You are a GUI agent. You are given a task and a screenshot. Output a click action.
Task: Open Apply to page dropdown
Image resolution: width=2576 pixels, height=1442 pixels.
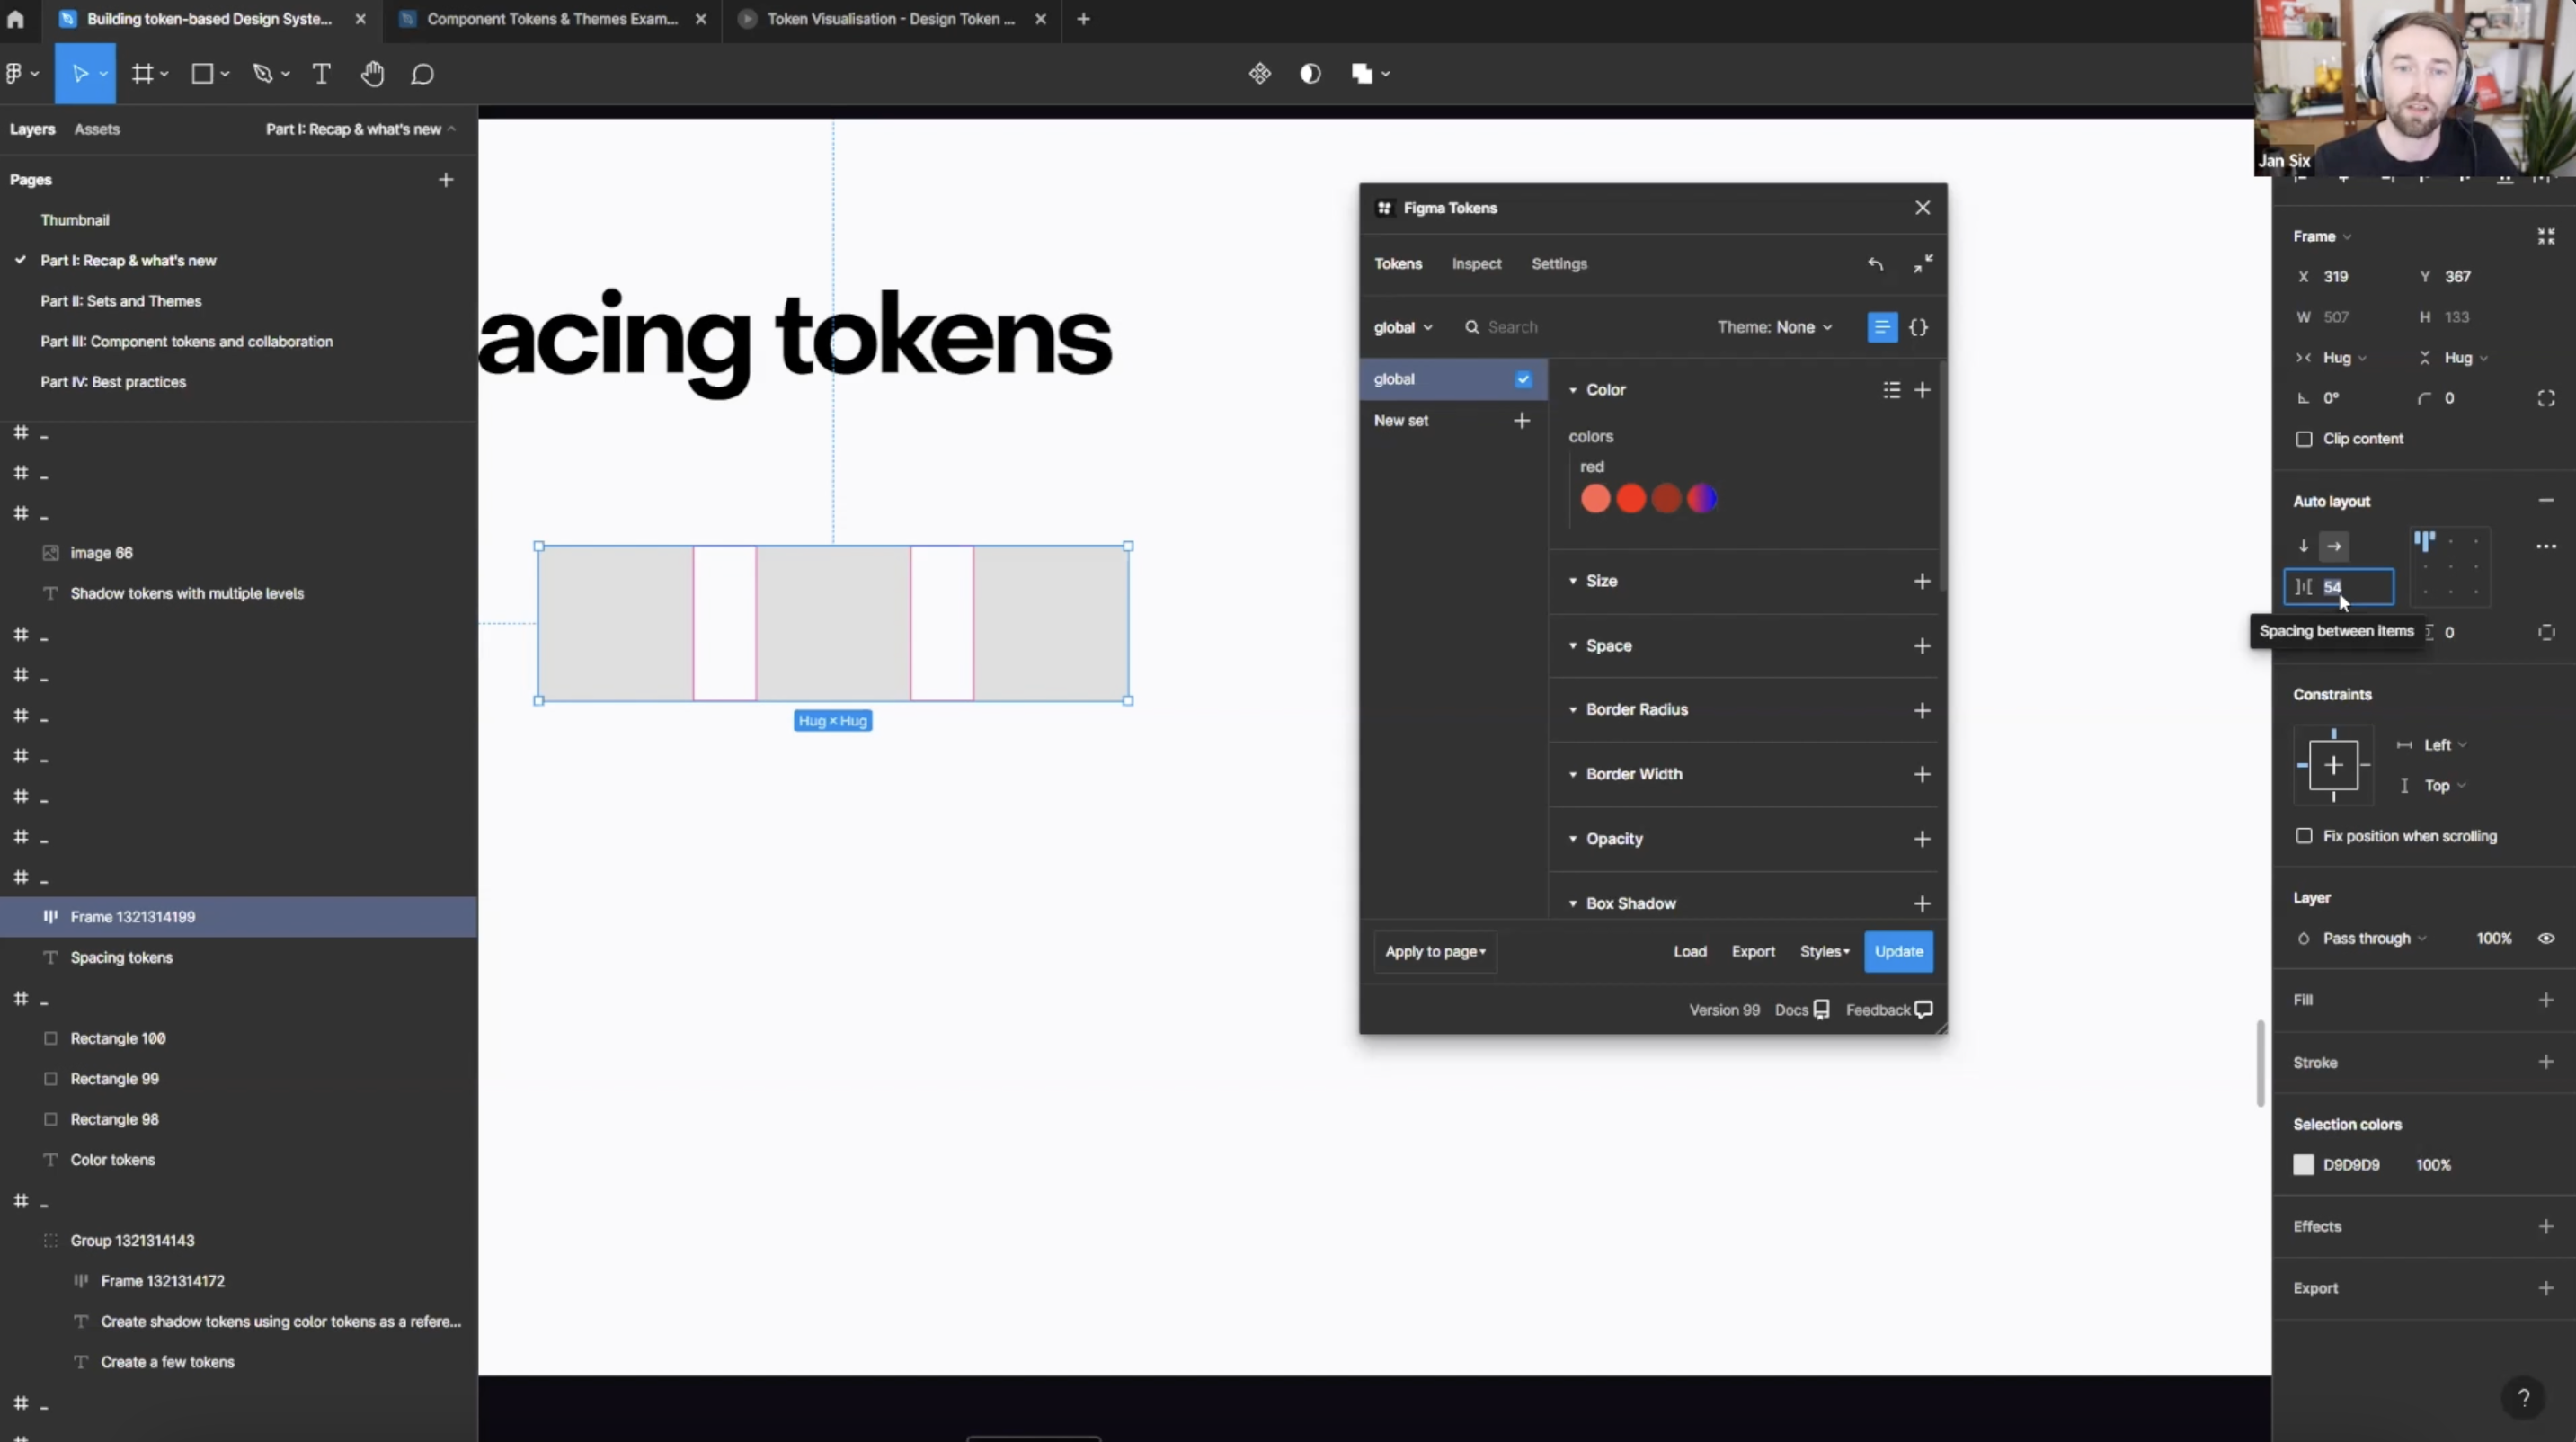point(1435,951)
